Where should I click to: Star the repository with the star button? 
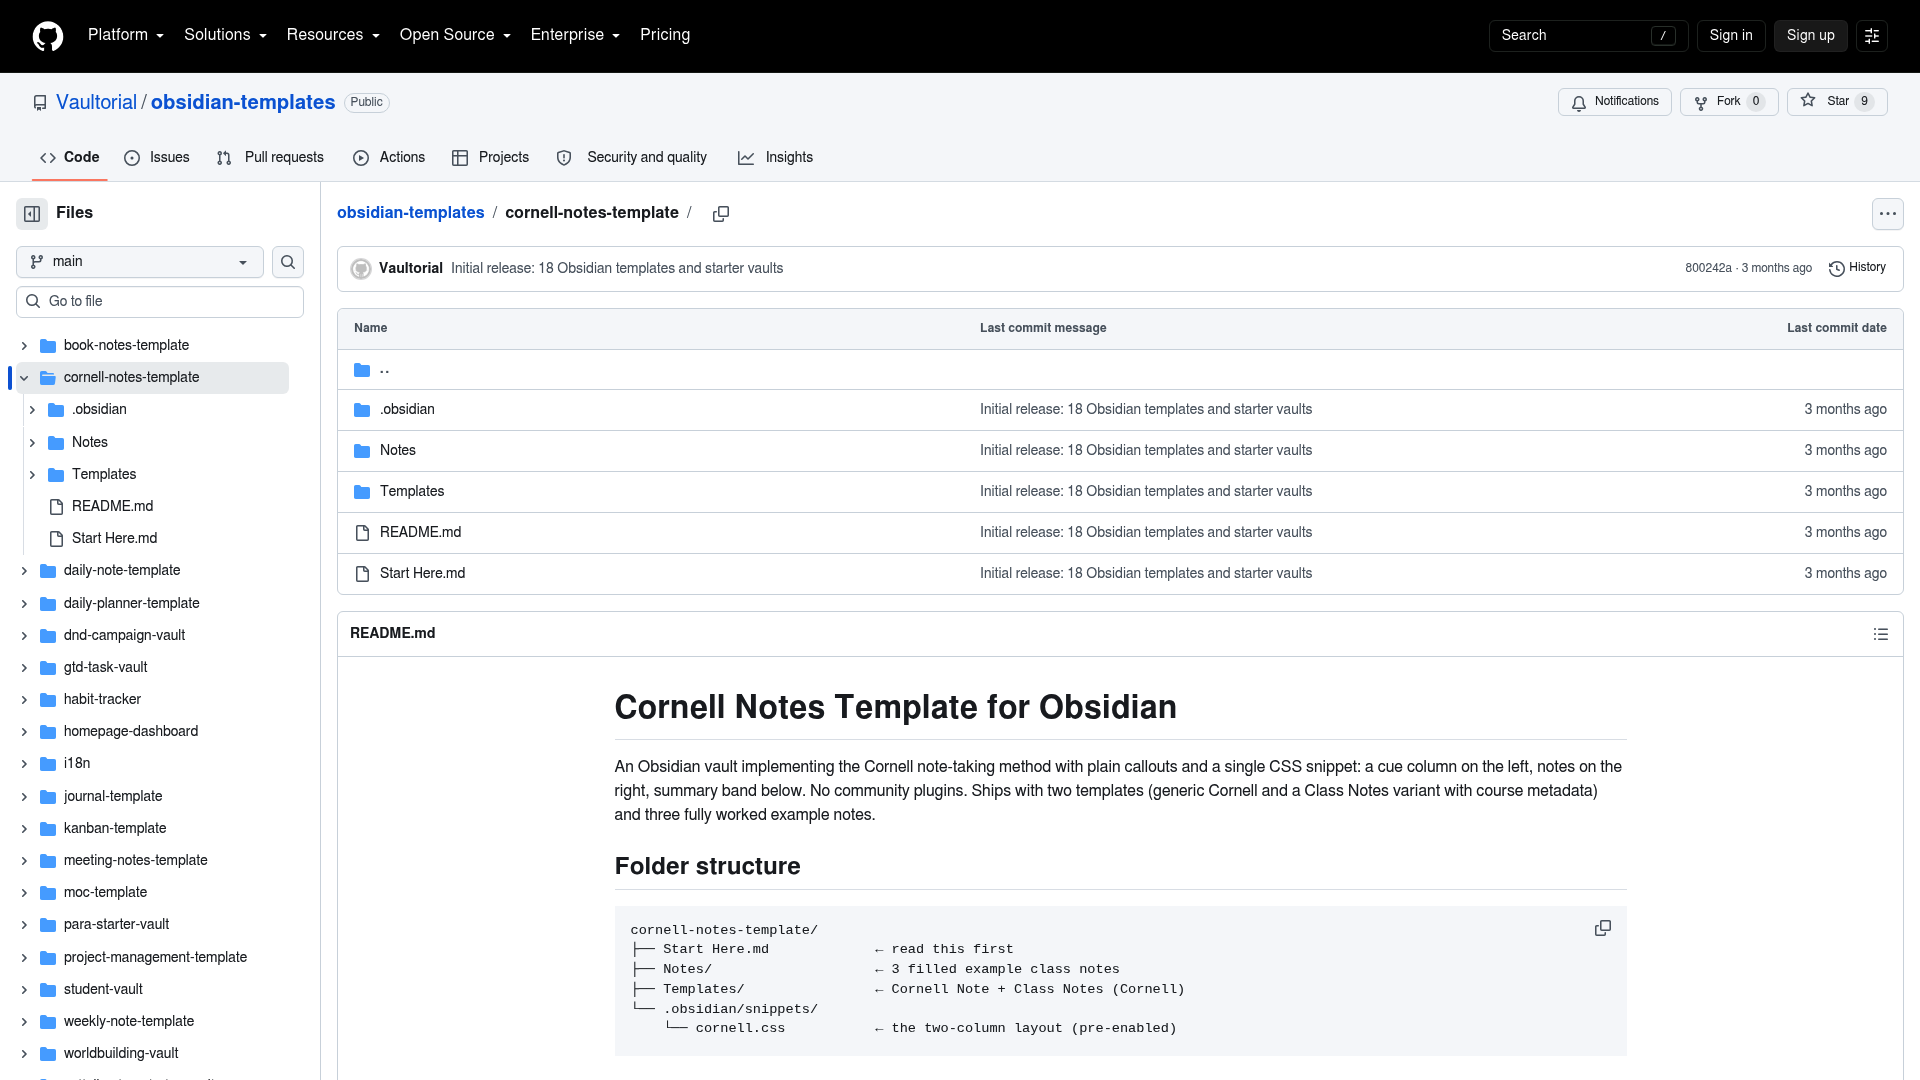coord(1837,102)
